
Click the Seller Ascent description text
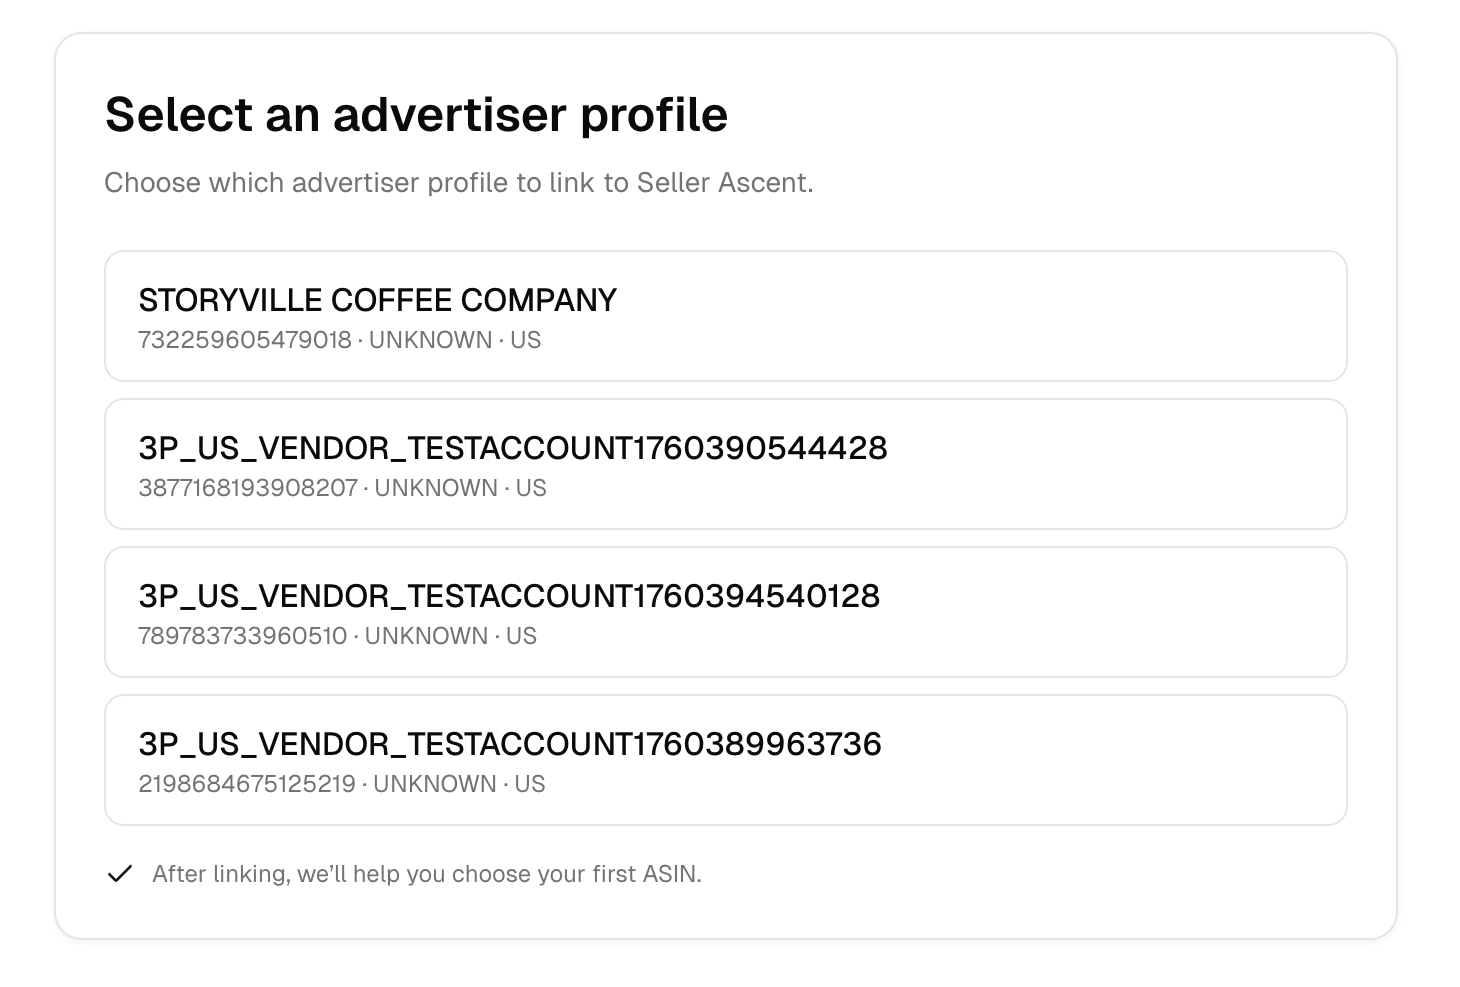click(460, 182)
